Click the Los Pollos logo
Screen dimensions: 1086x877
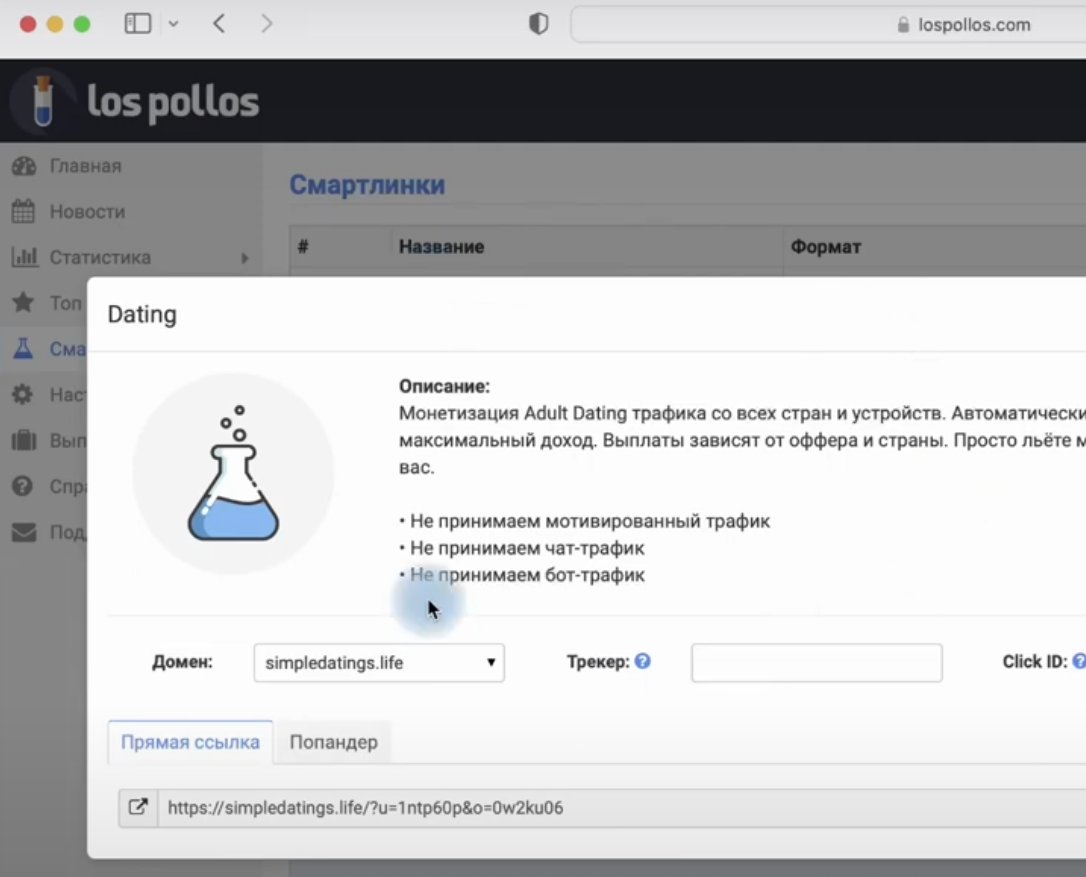(x=136, y=101)
